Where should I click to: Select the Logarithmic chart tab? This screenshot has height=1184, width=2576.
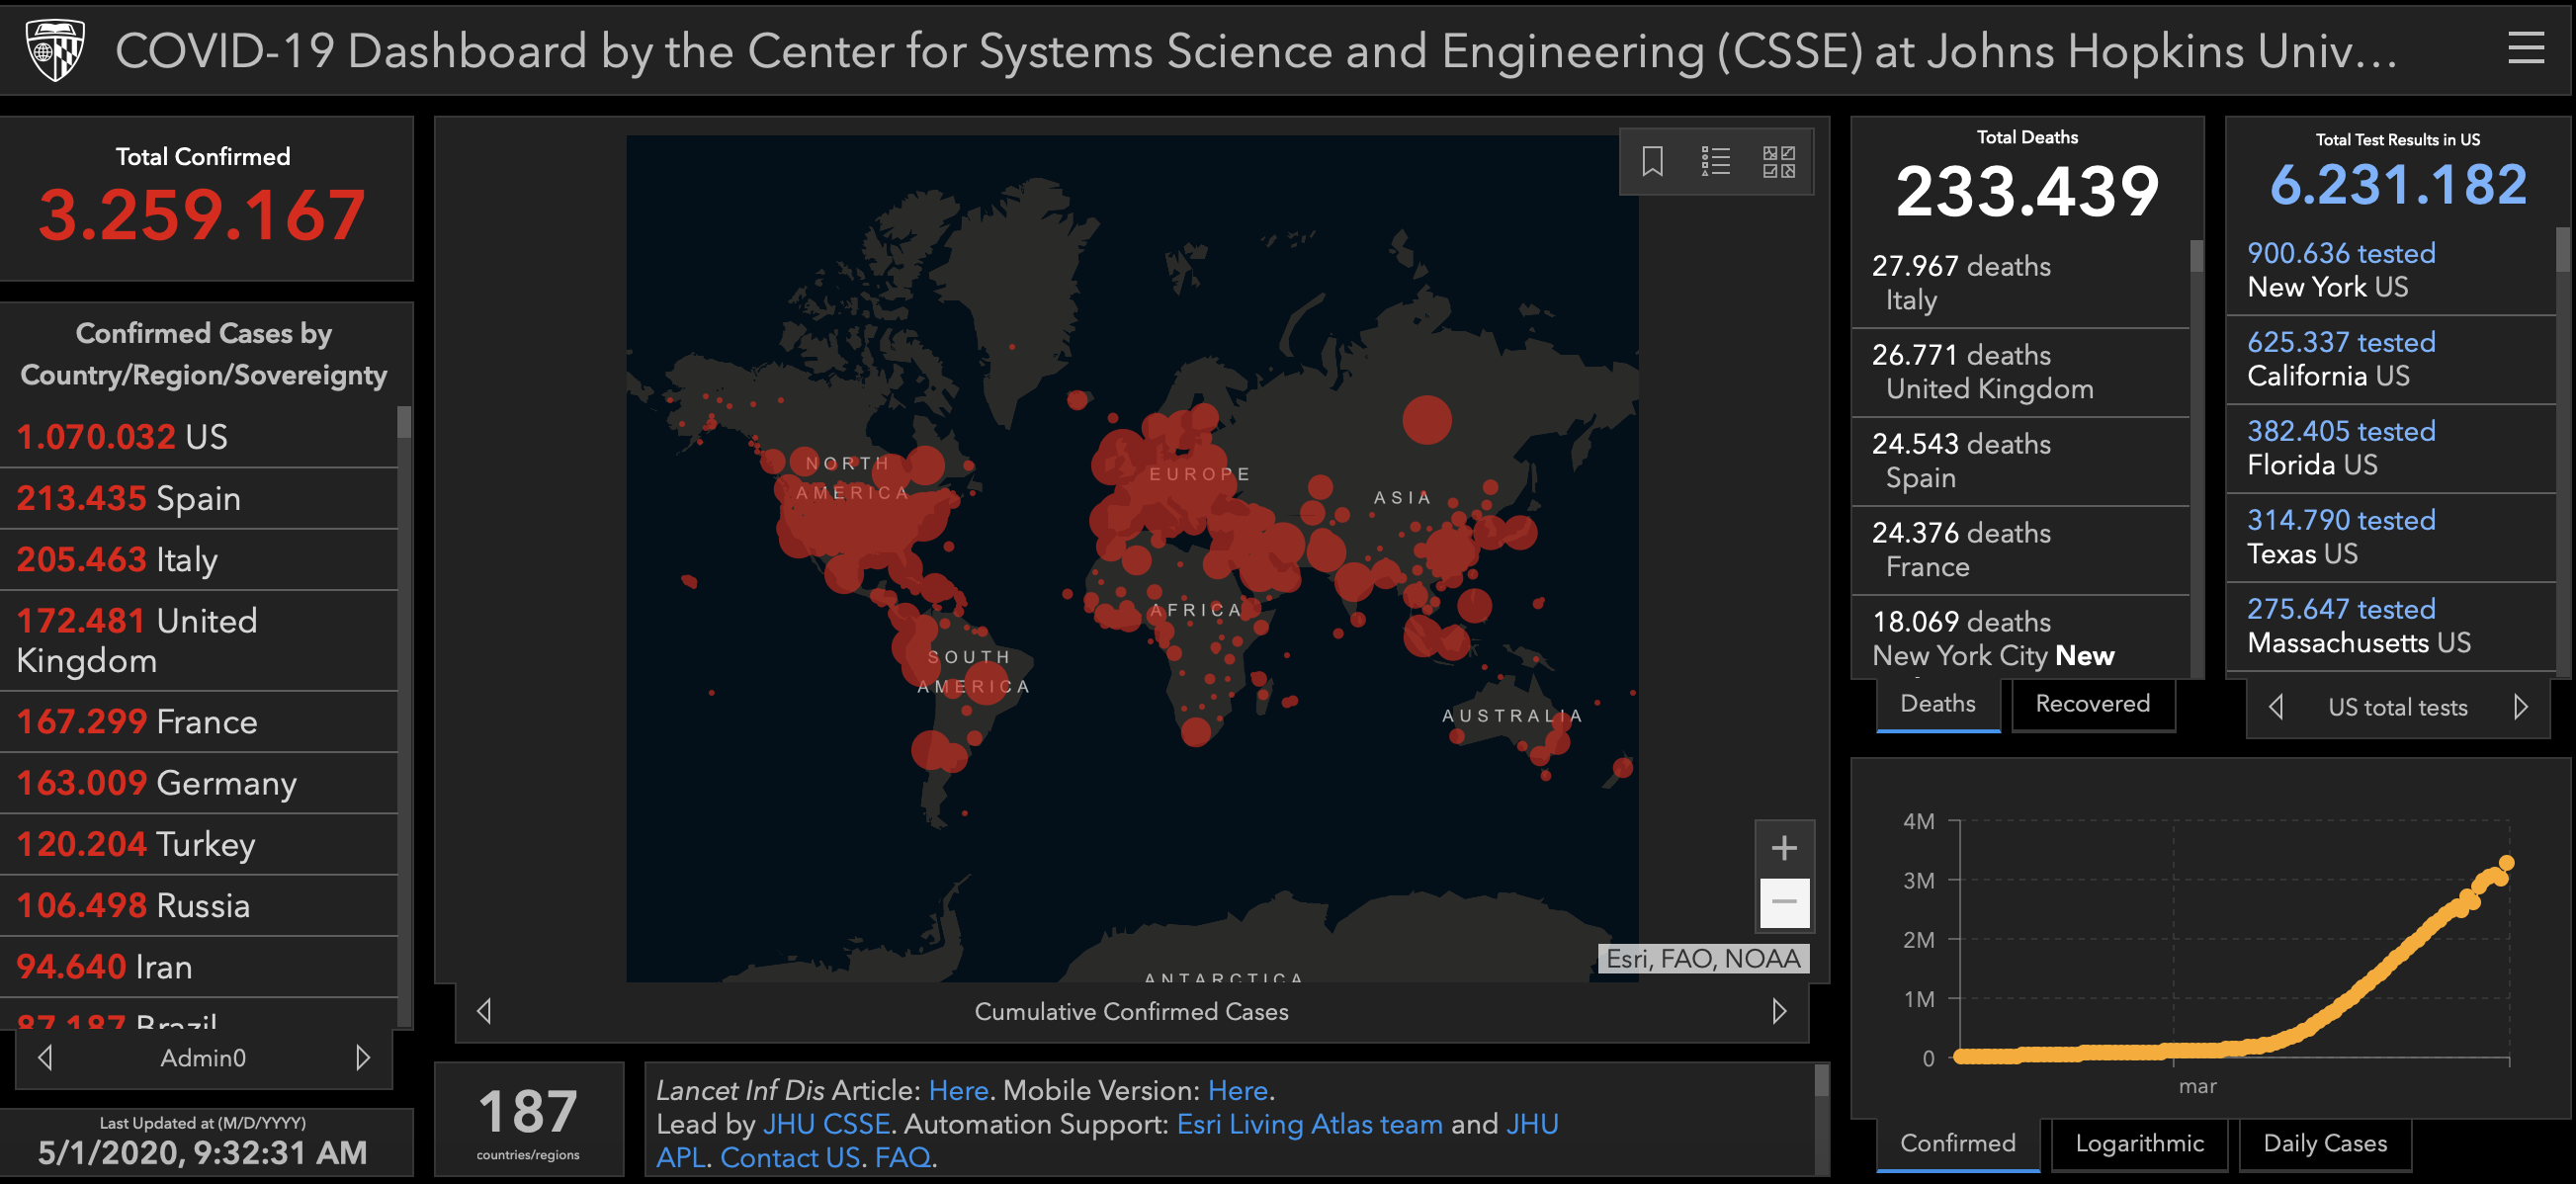(x=2139, y=1143)
